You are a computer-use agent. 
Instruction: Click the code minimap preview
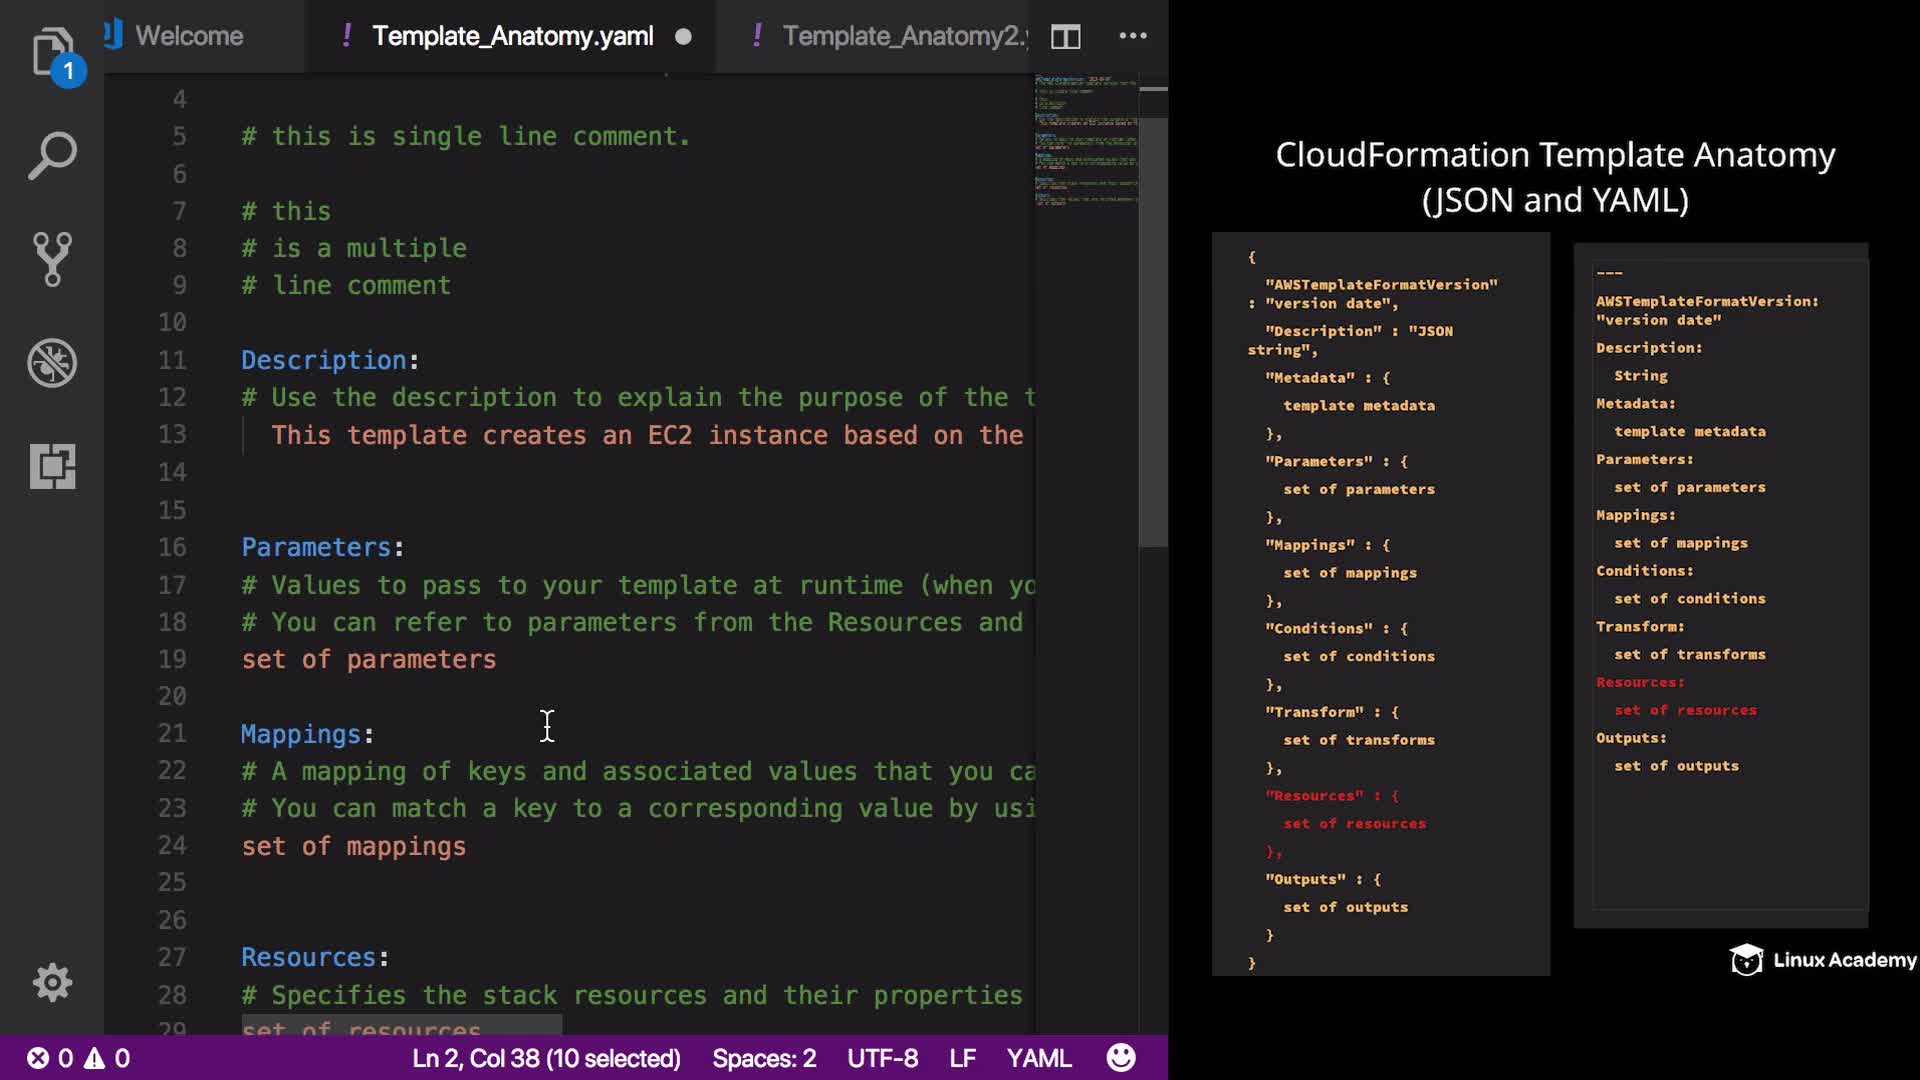pyautogui.click(x=1086, y=140)
